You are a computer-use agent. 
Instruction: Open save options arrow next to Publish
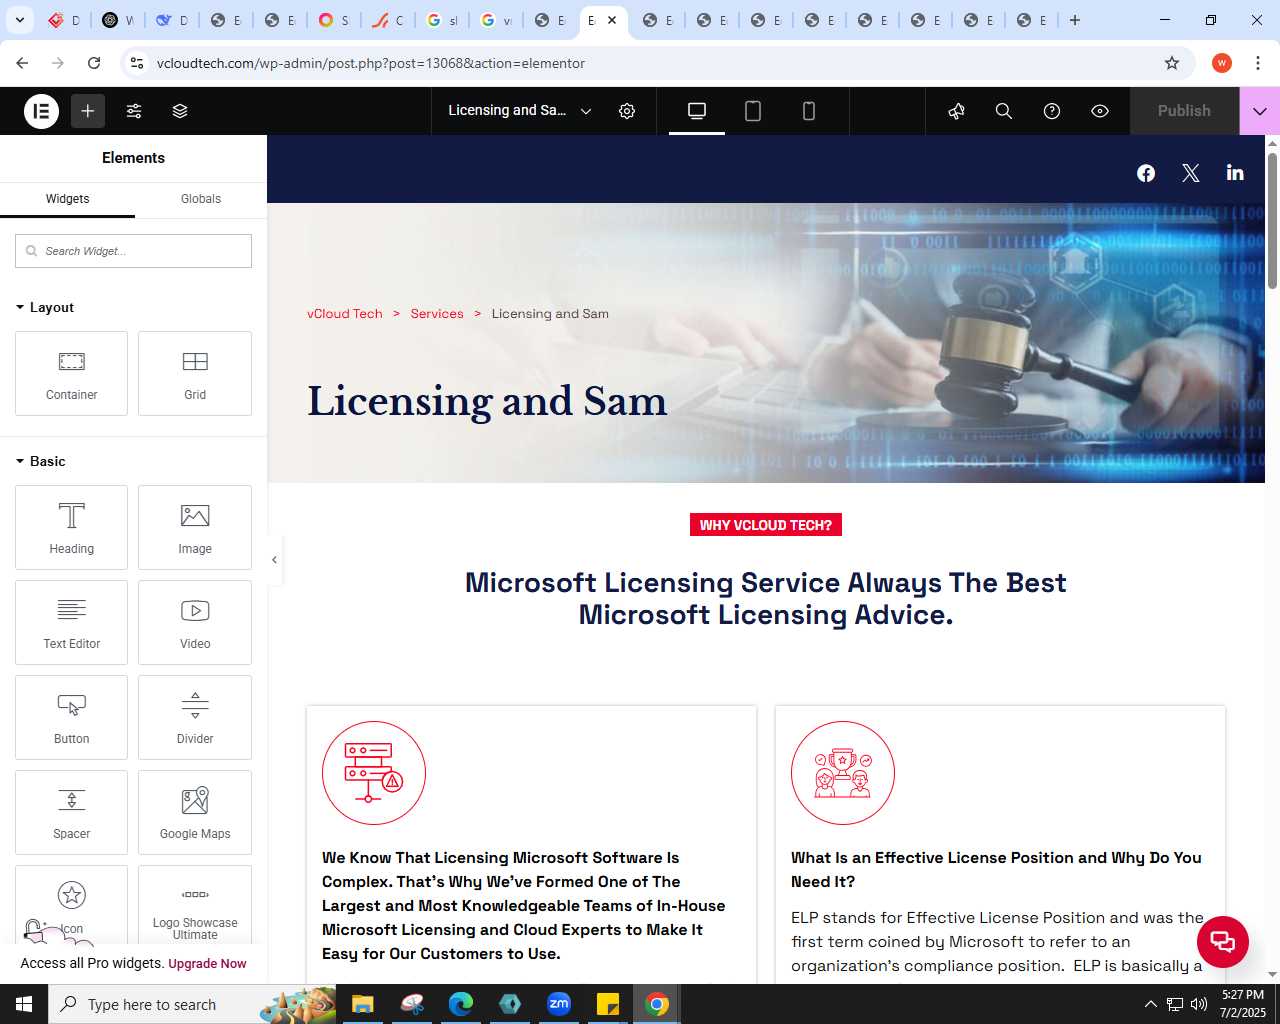[1260, 111]
